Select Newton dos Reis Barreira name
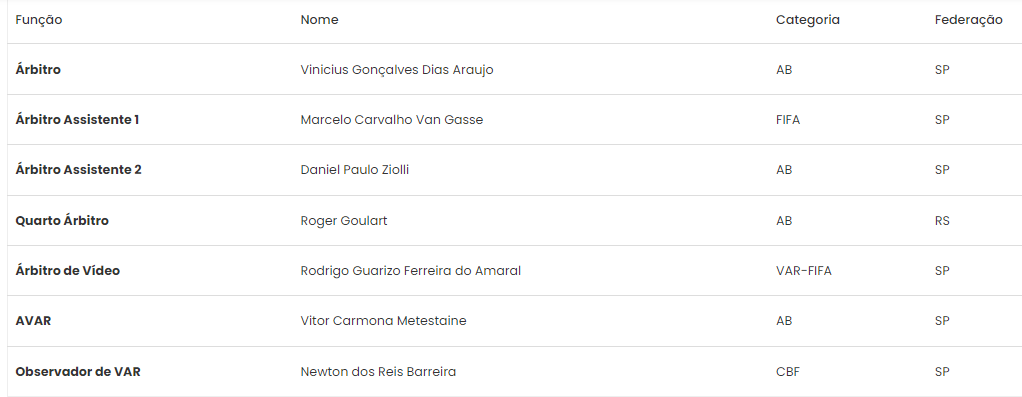Image resolution: width=1022 pixels, height=397 pixels. (378, 372)
